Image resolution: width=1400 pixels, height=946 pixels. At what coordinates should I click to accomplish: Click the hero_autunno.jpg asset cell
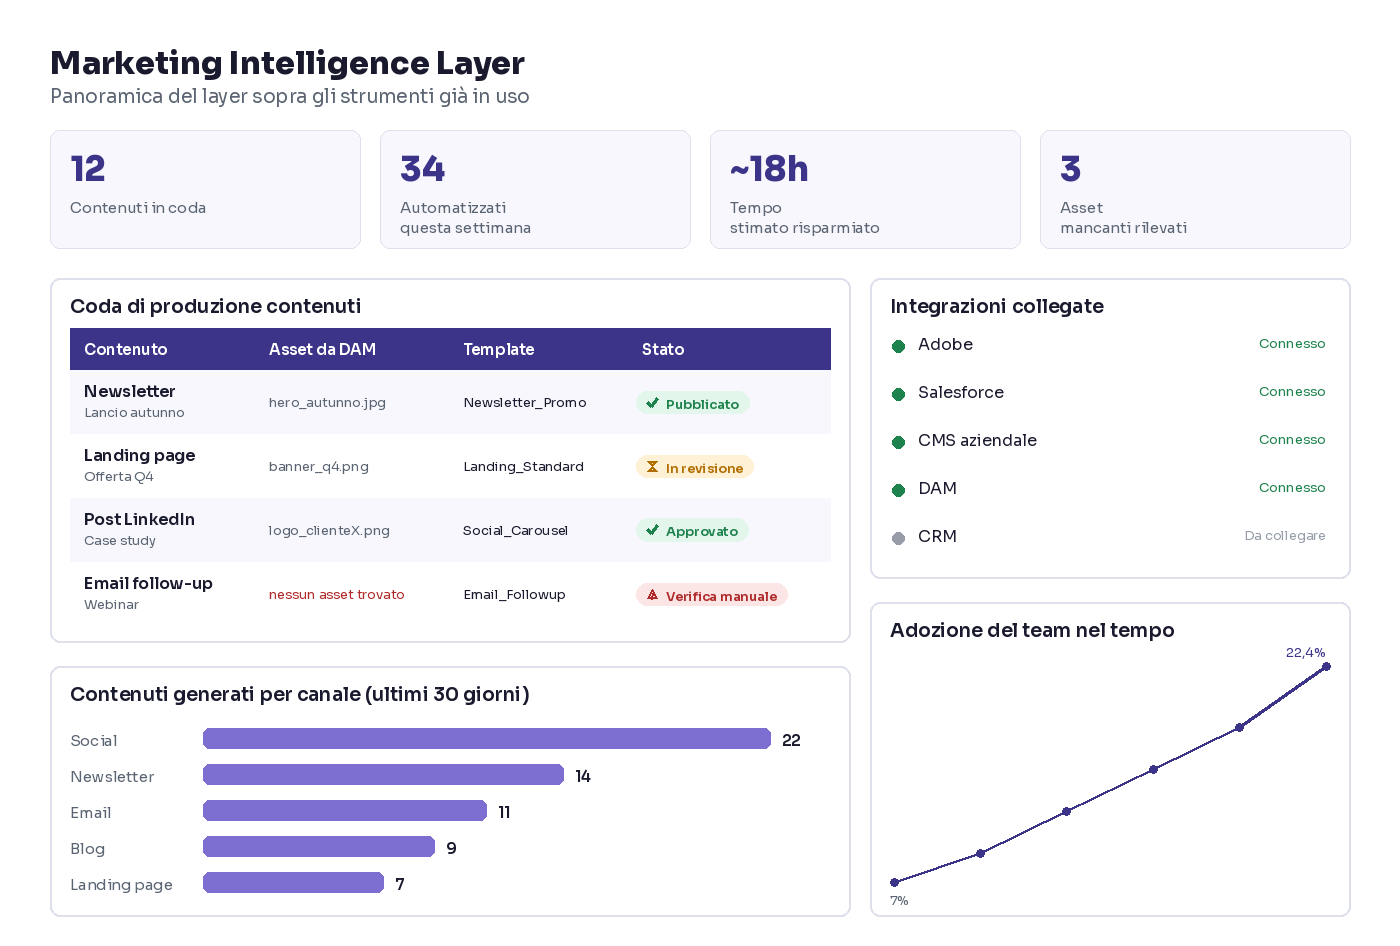pyautogui.click(x=327, y=403)
